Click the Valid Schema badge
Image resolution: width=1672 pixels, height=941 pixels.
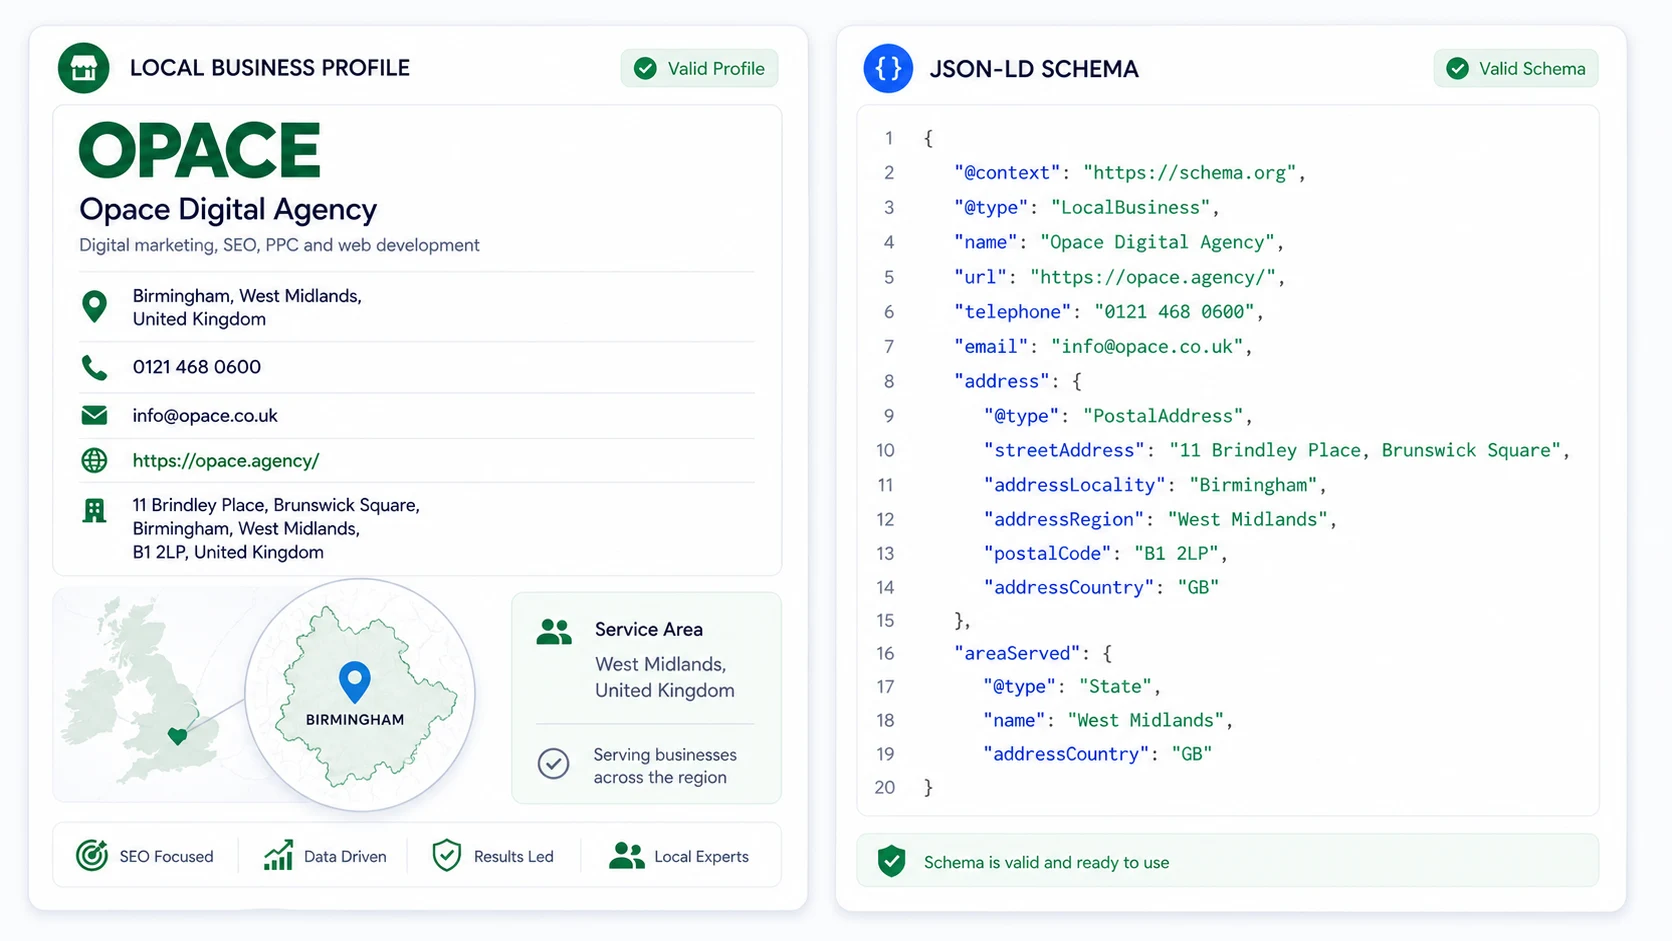click(1515, 68)
